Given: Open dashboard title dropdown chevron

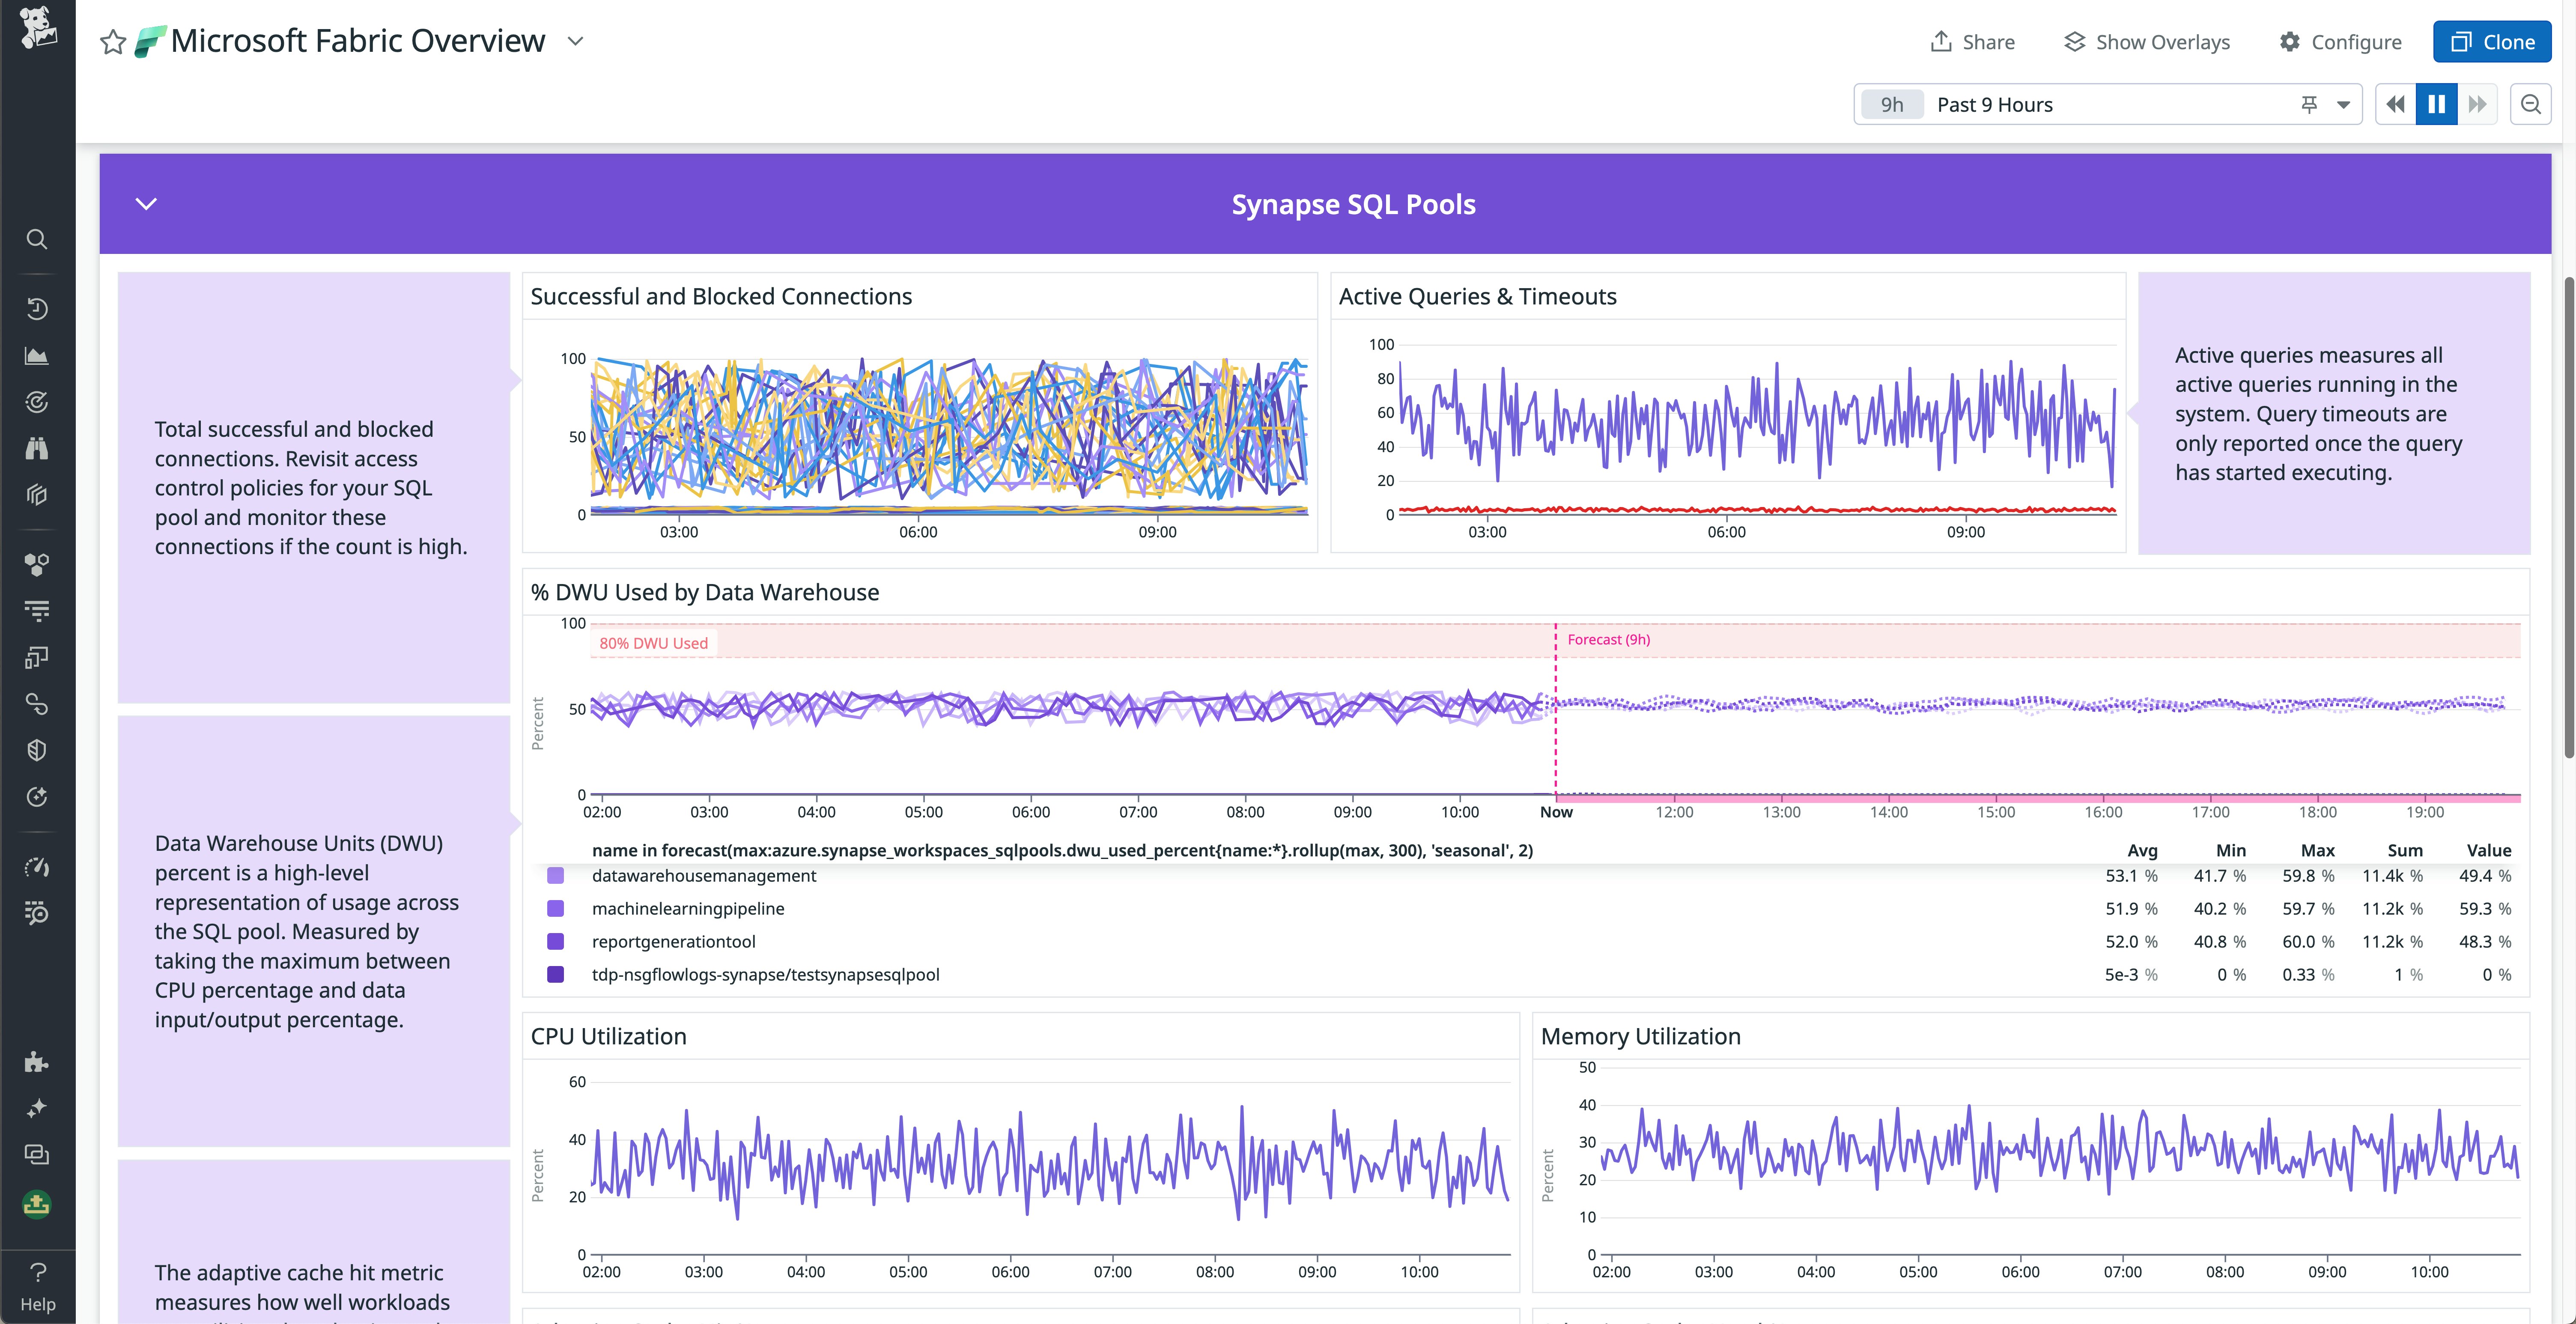Looking at the screenshot, I should (x=575, y=41).
